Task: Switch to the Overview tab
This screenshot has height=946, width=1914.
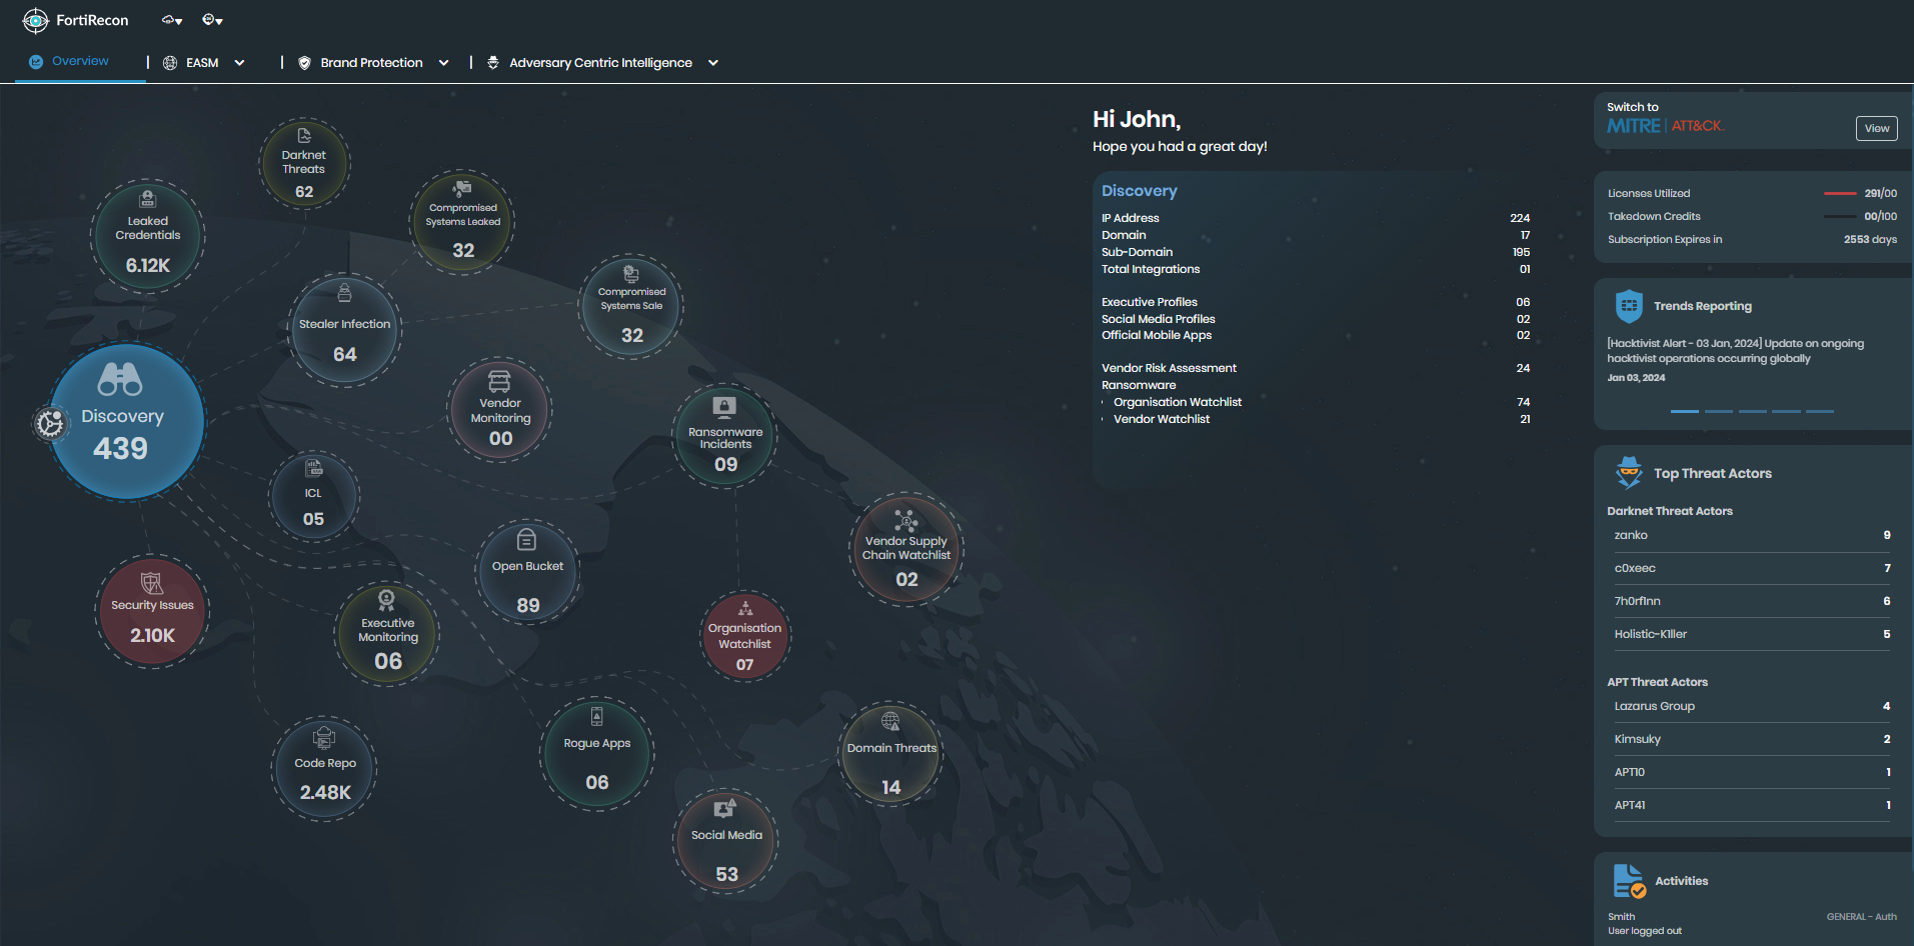Action: [x=80, y=62]
